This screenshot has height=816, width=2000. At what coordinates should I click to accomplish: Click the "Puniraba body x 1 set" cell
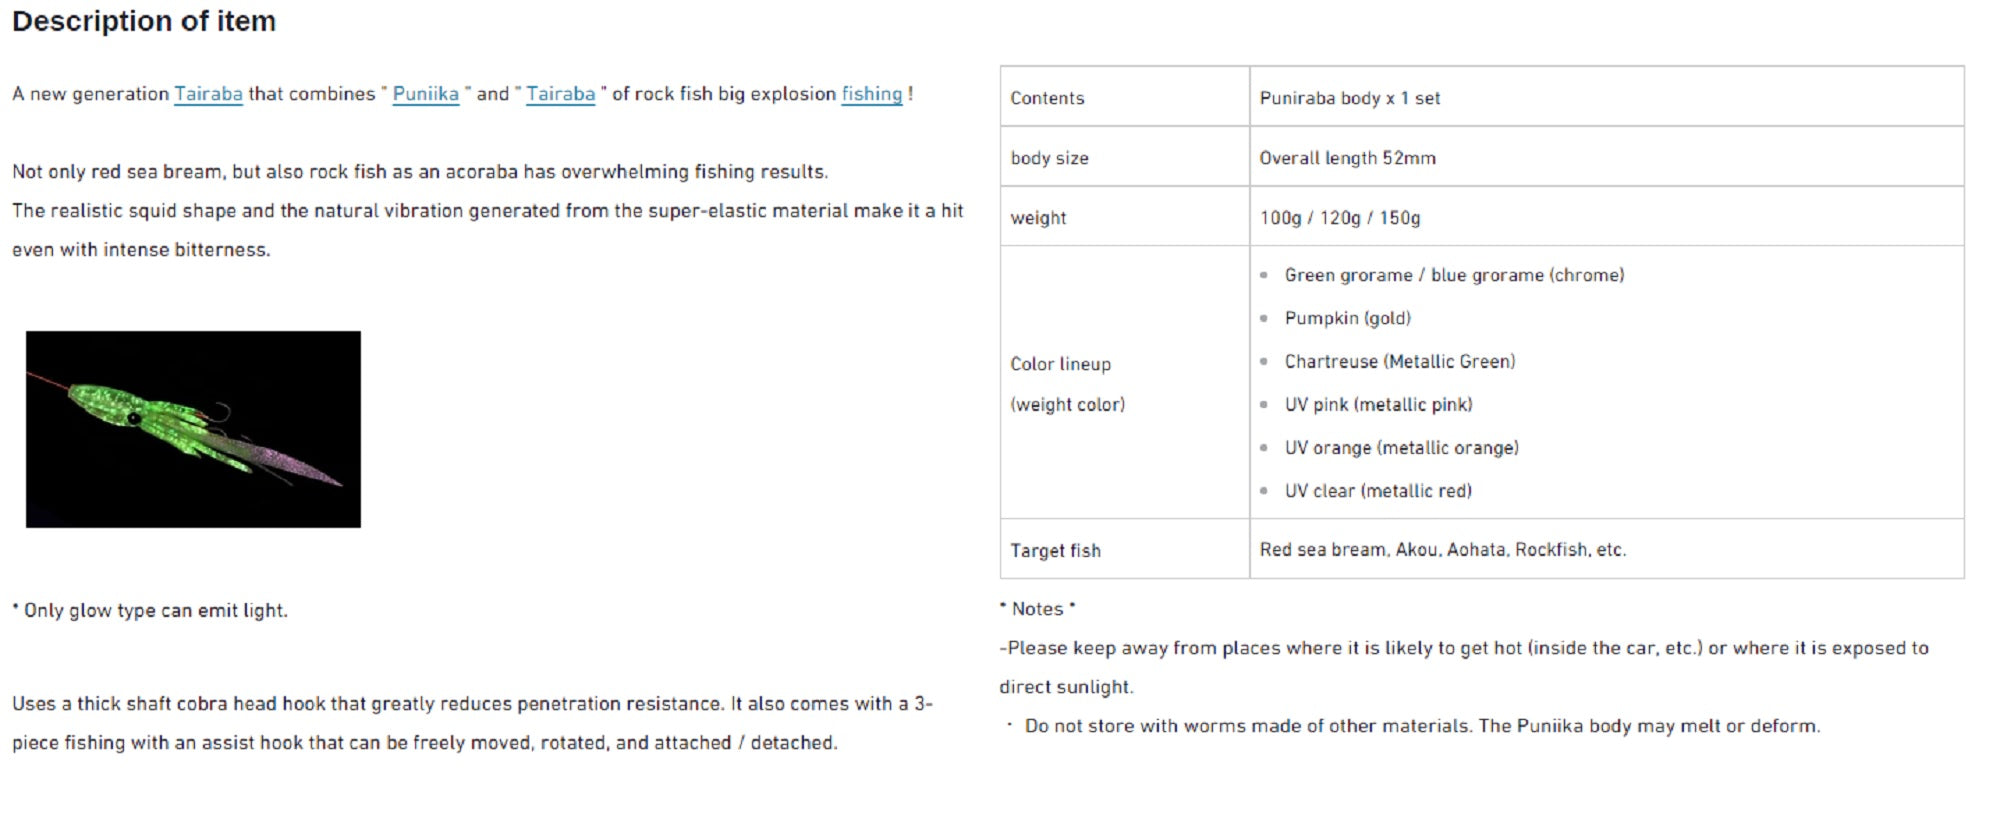point(1349,98)
